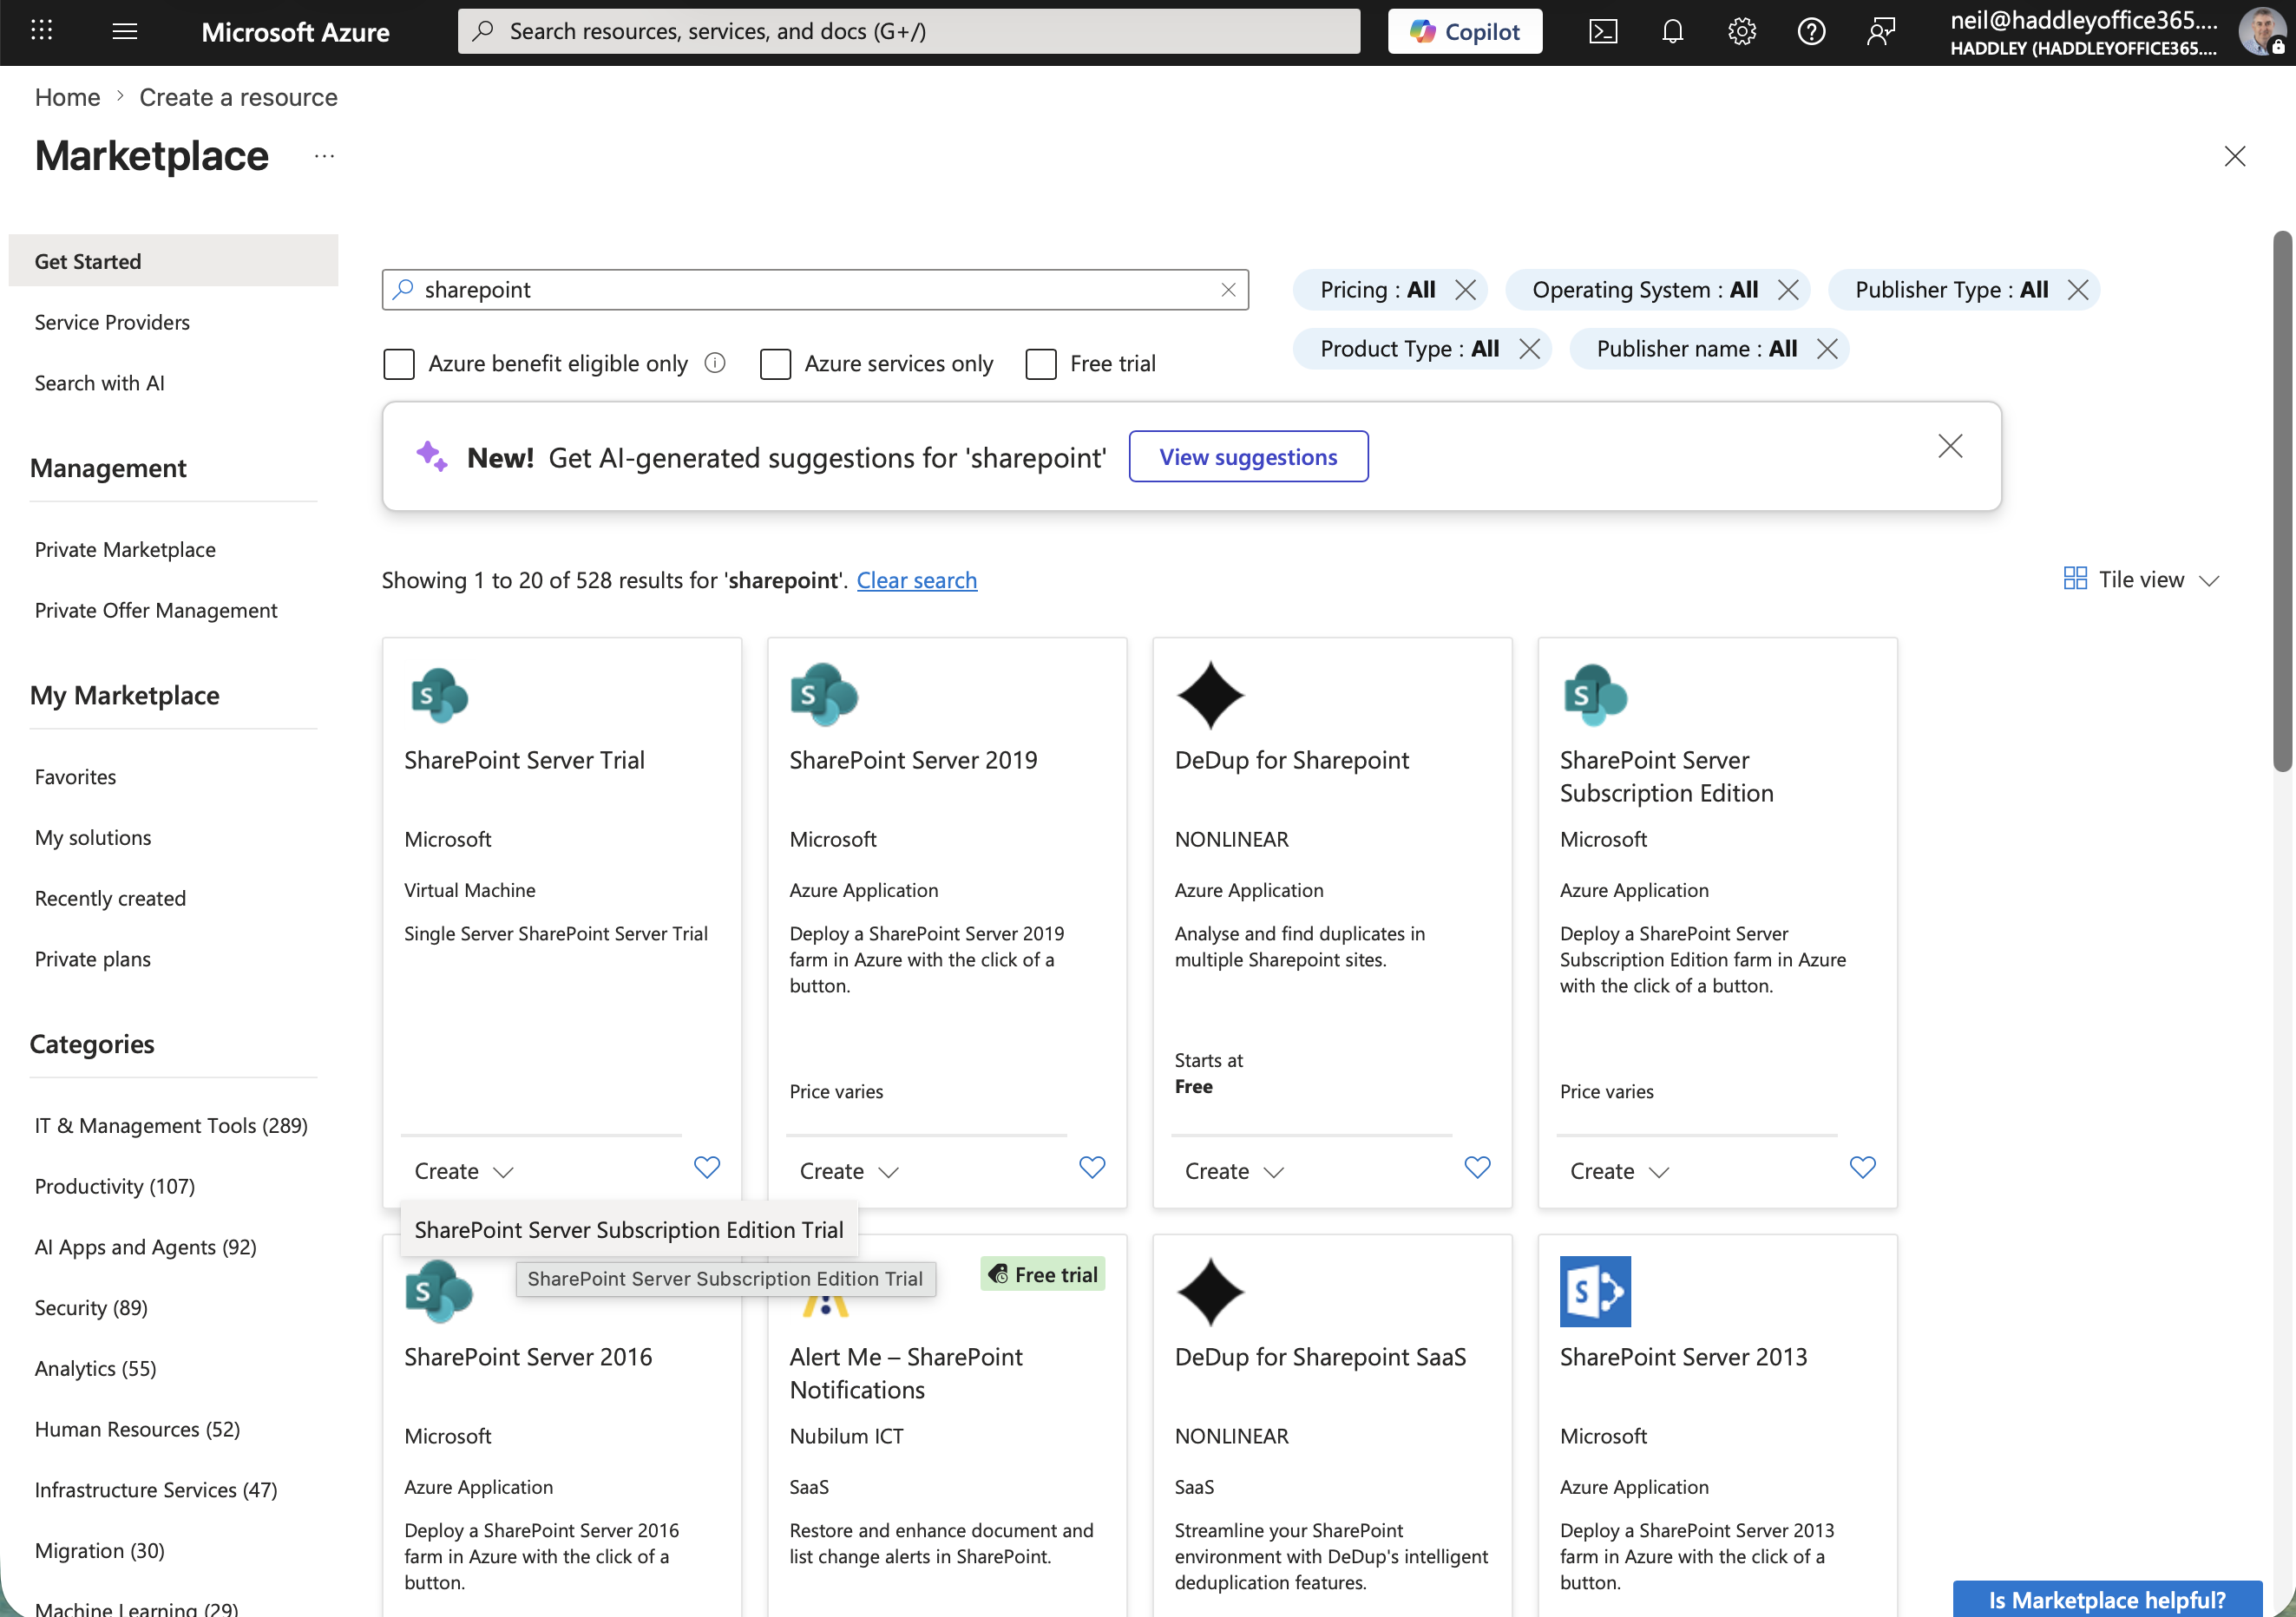The width and height of the screenshot is (2296, 1617).
Task: Open the Pricing : All filter
Action: 1377,290
